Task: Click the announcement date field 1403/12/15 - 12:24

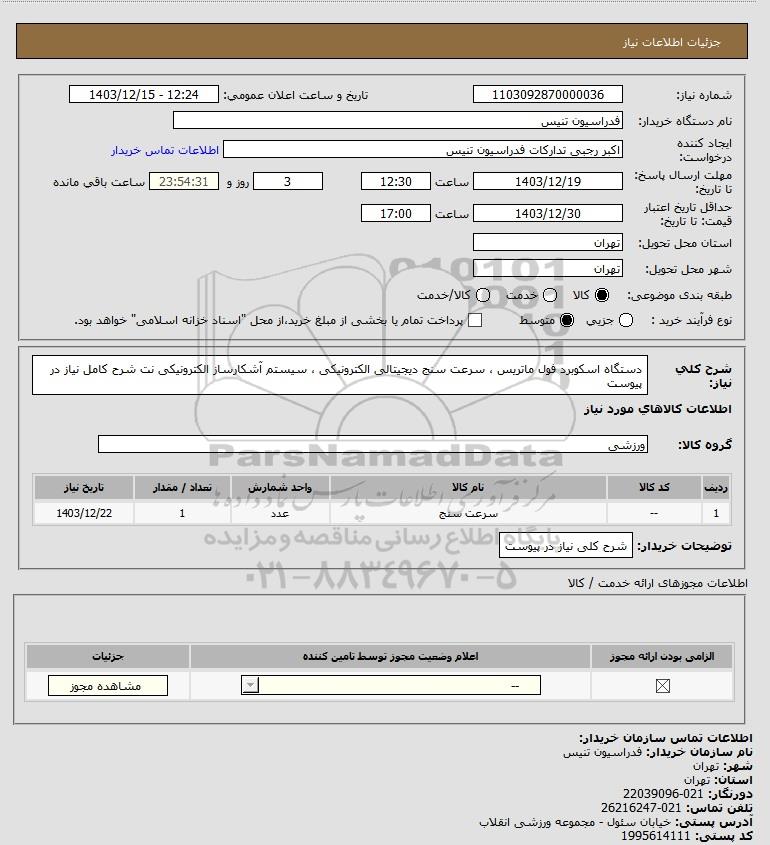Action: point(144,94)
